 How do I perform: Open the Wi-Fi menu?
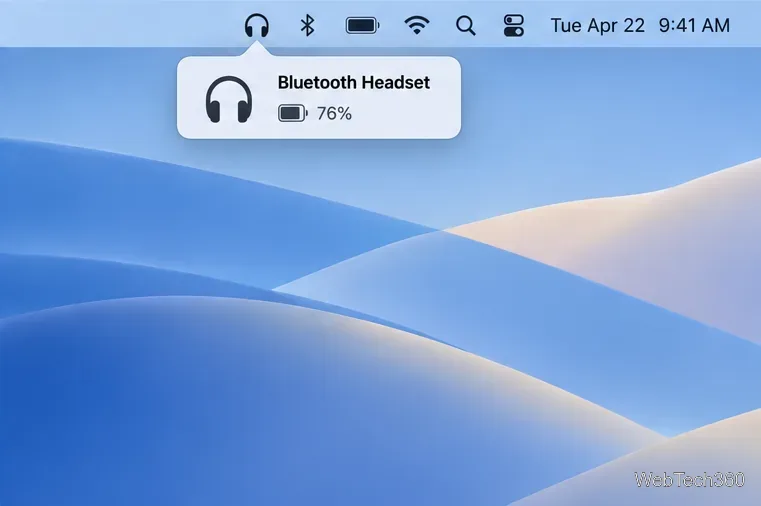click(417, 25)
